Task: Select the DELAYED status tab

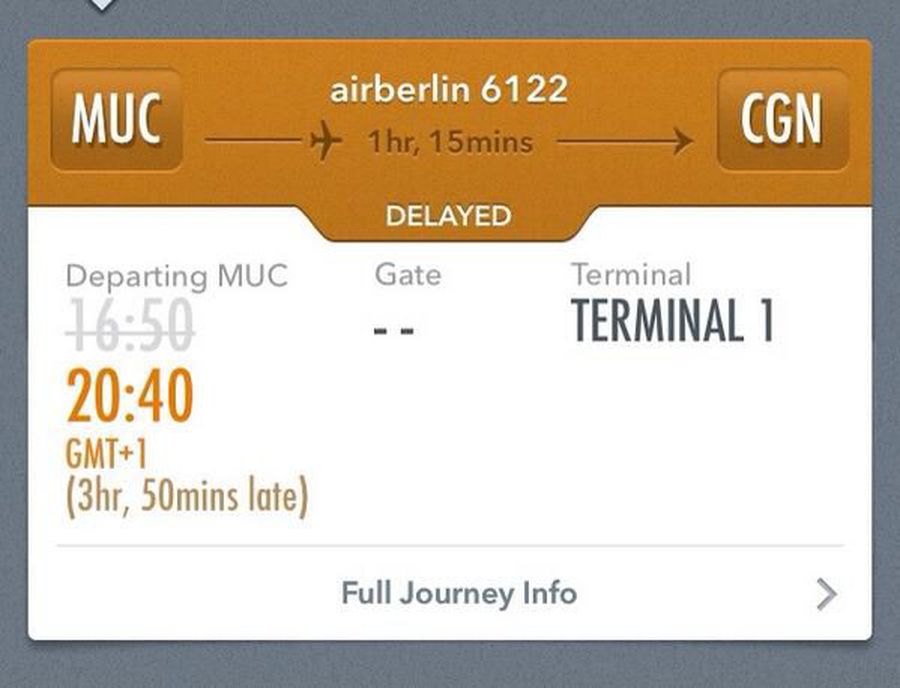Action: tap(448, 216)
